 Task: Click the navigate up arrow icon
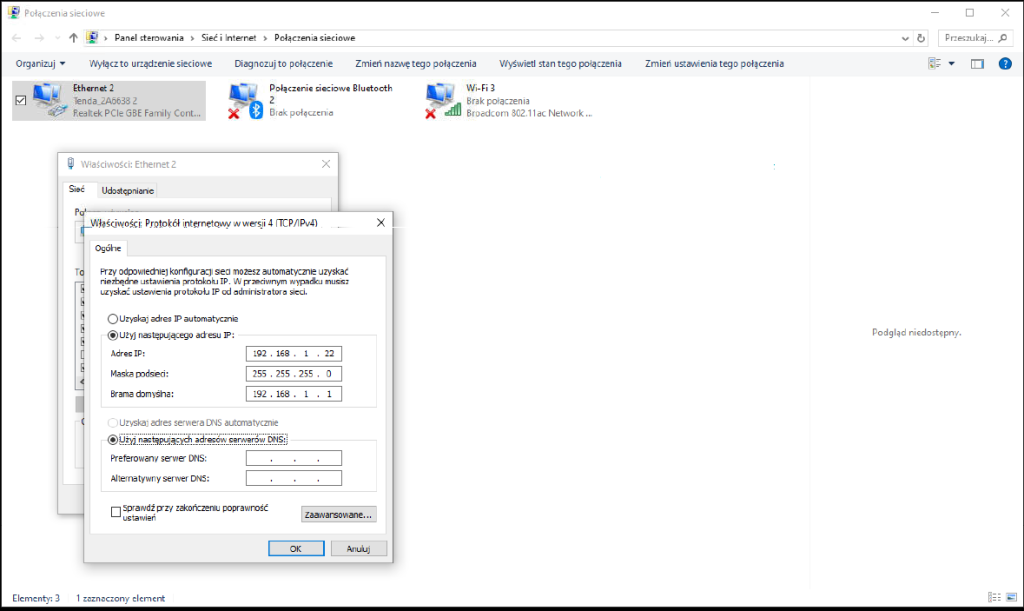(x=74, y=36)
